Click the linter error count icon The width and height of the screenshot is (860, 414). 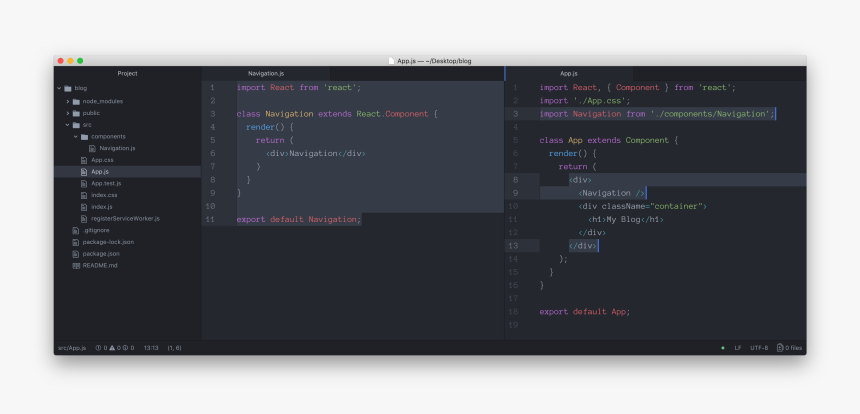[98, 348]
